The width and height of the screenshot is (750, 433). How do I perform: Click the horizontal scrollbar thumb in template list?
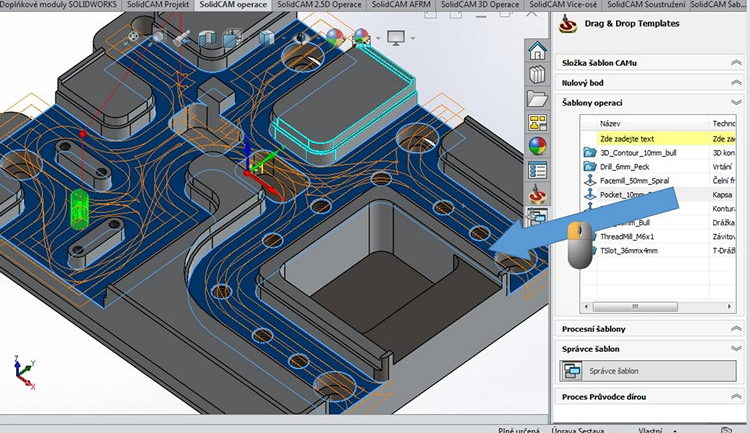(x=635, y=307)
